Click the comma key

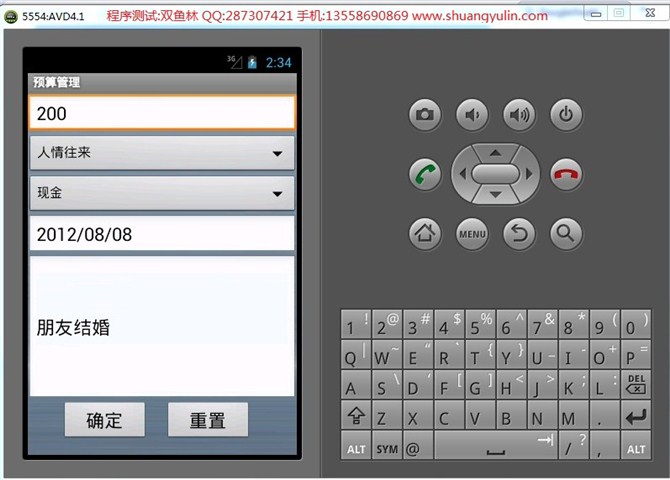tap(605, 445)
